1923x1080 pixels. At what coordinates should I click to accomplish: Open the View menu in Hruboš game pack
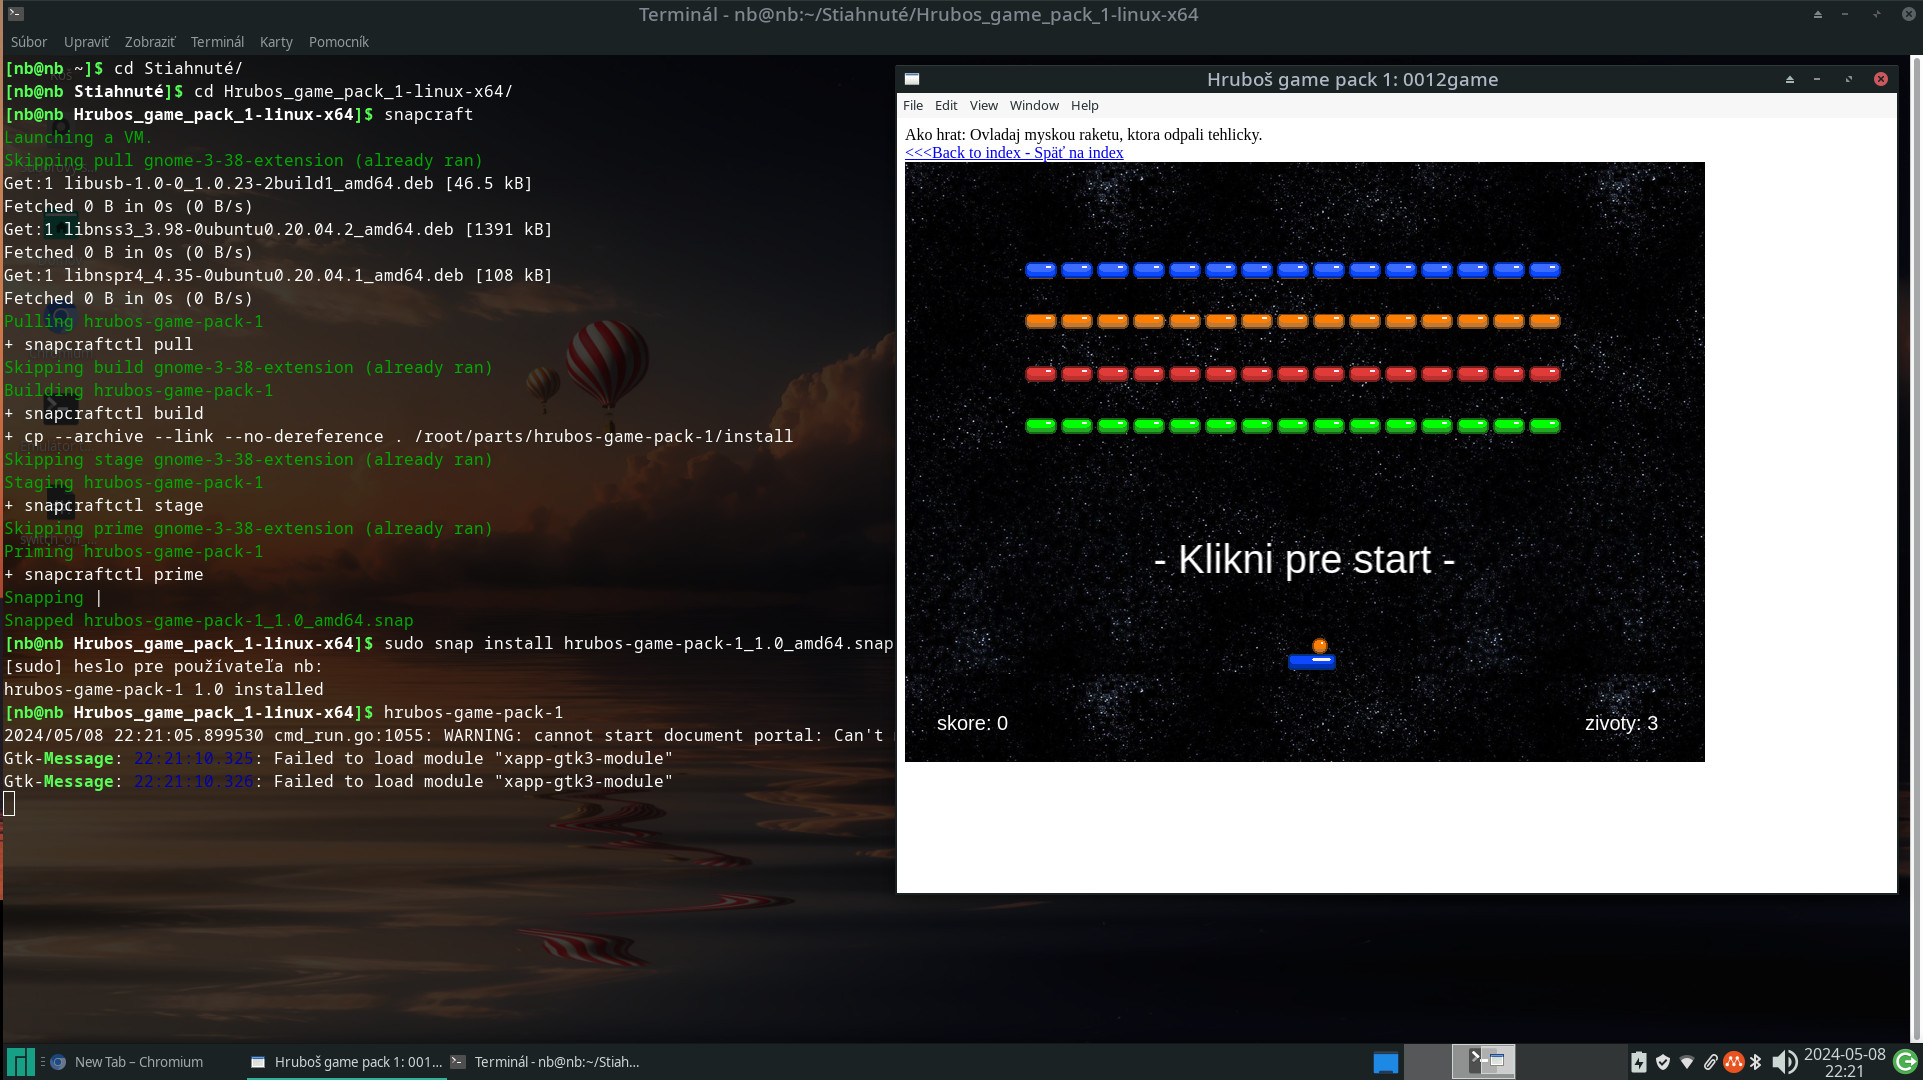[983, 105]
